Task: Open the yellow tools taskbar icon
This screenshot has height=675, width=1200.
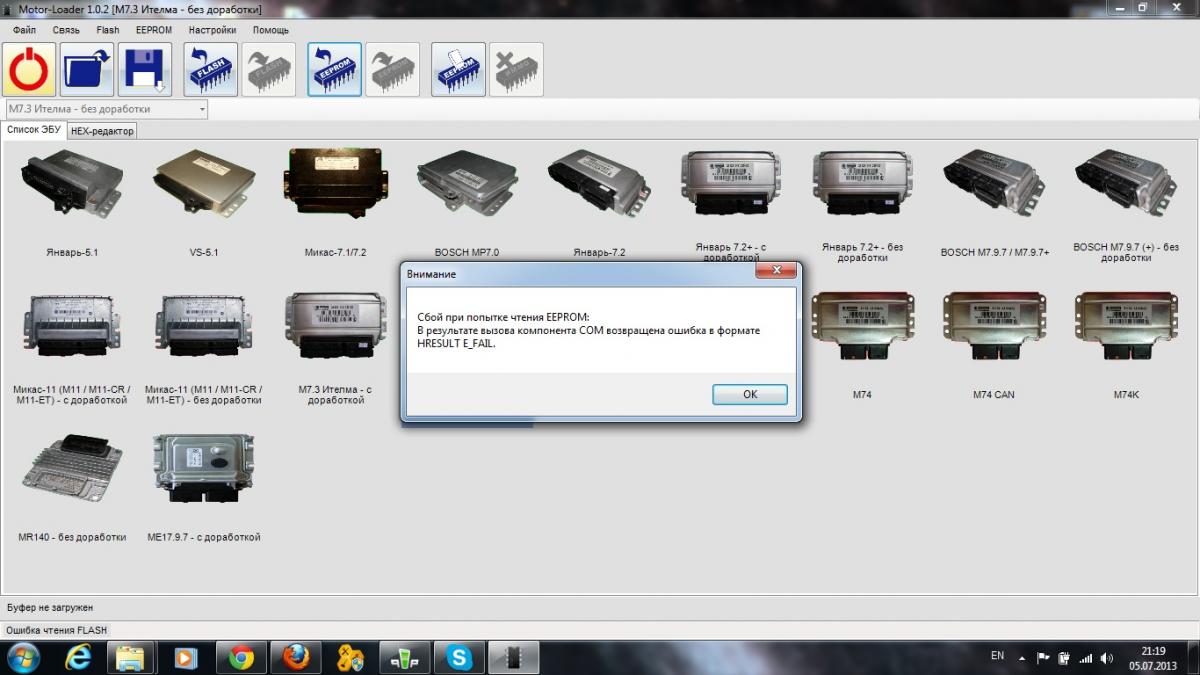Action: [350, 657]
